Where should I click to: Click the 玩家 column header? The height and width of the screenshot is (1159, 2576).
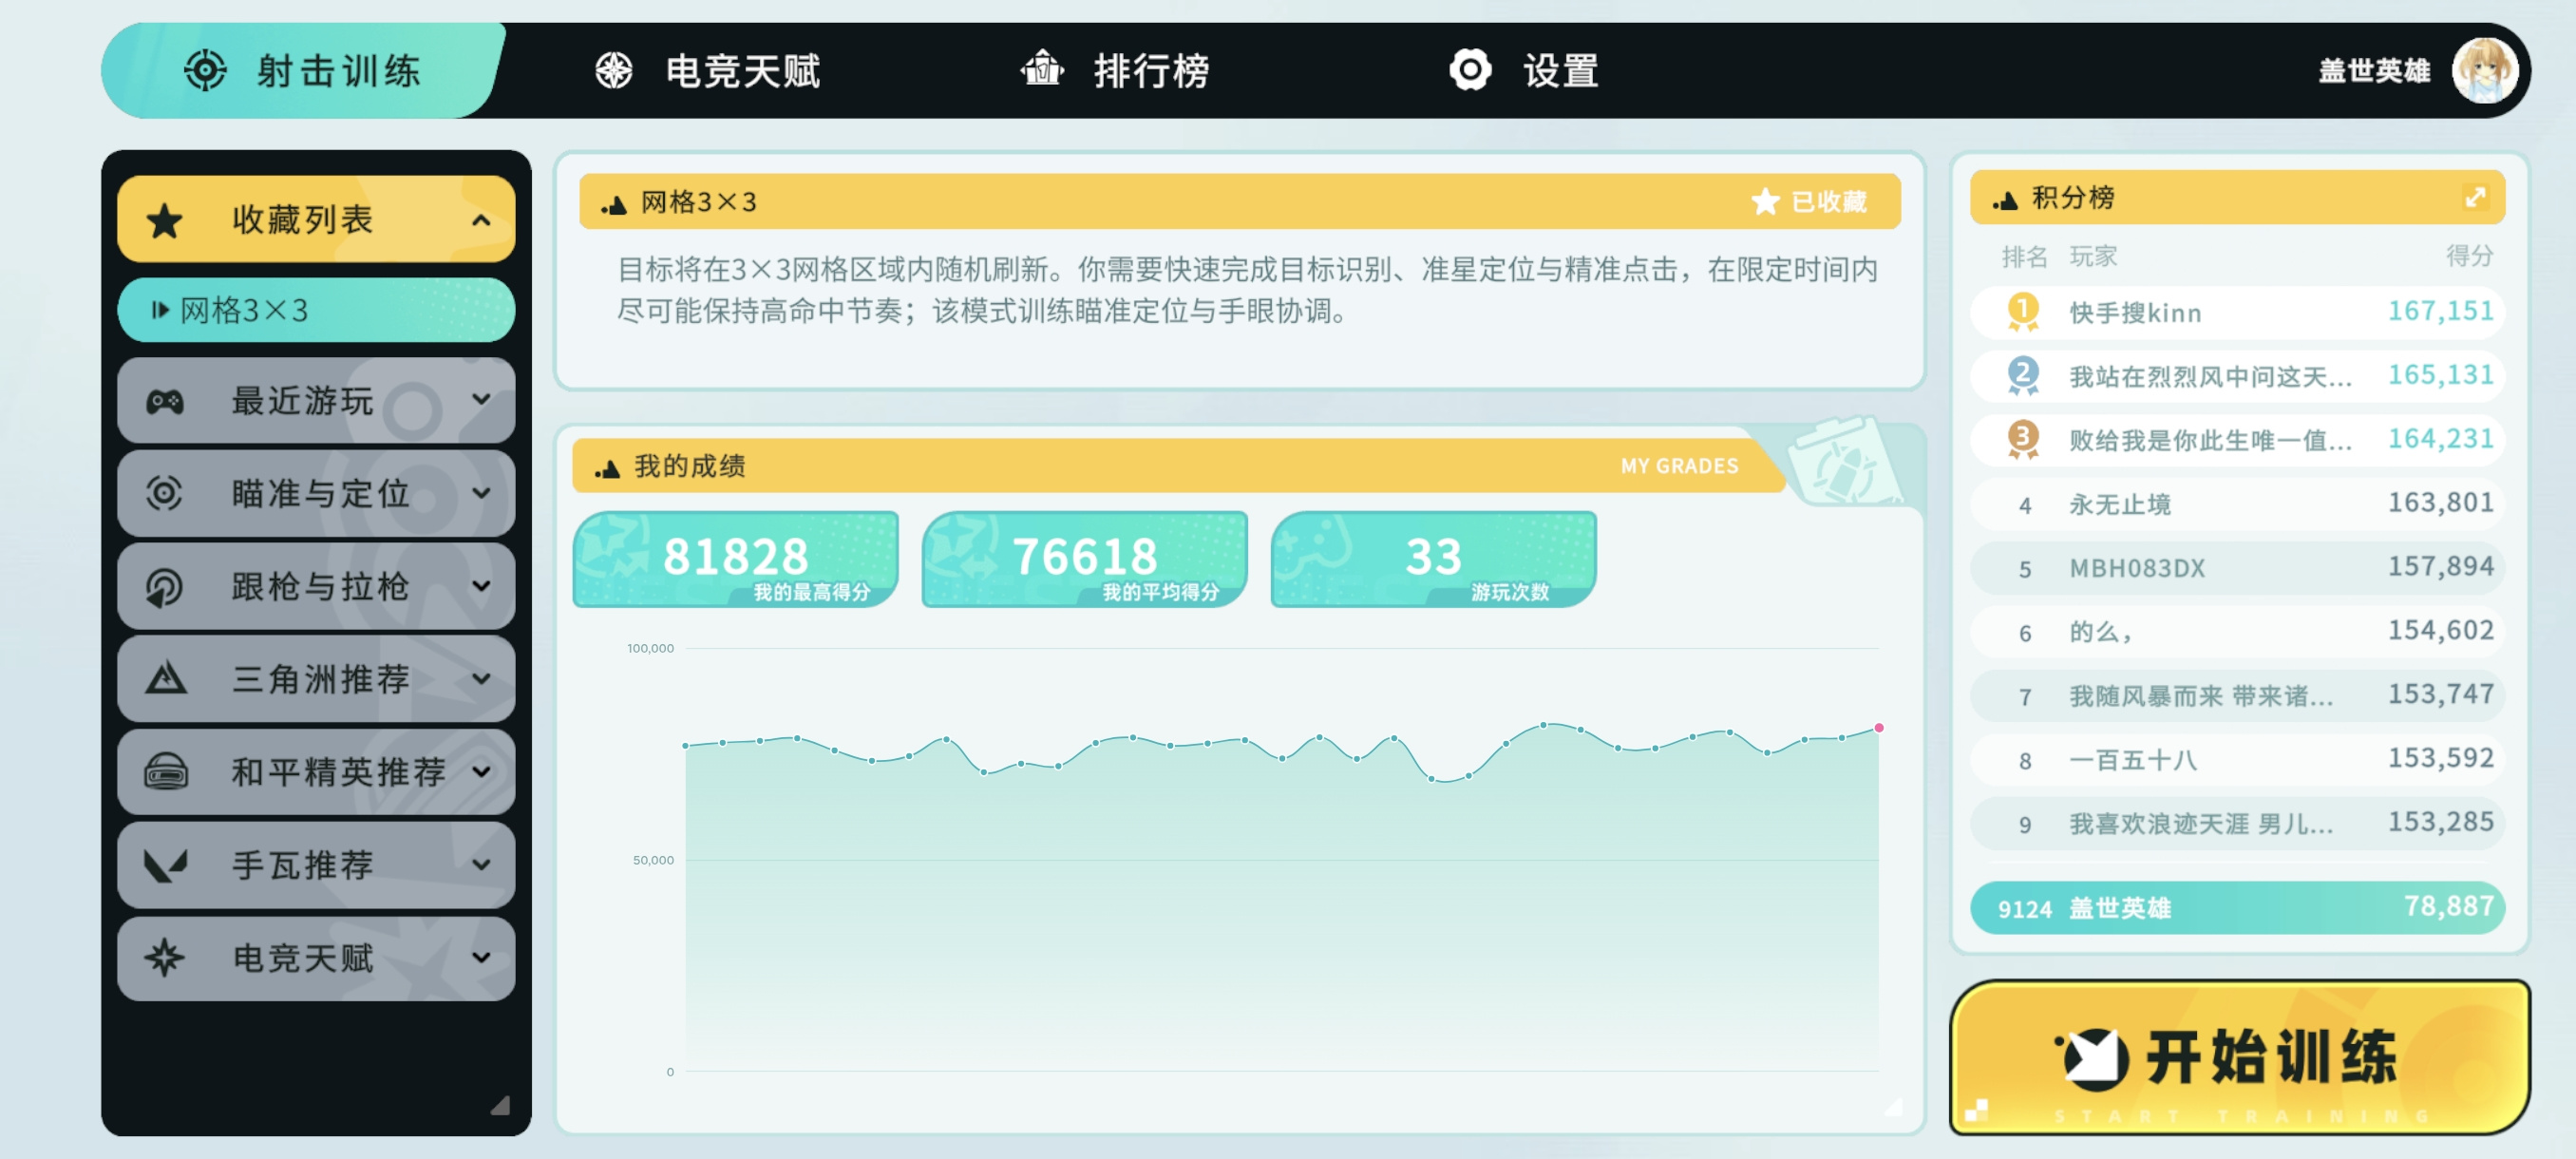2093,256
